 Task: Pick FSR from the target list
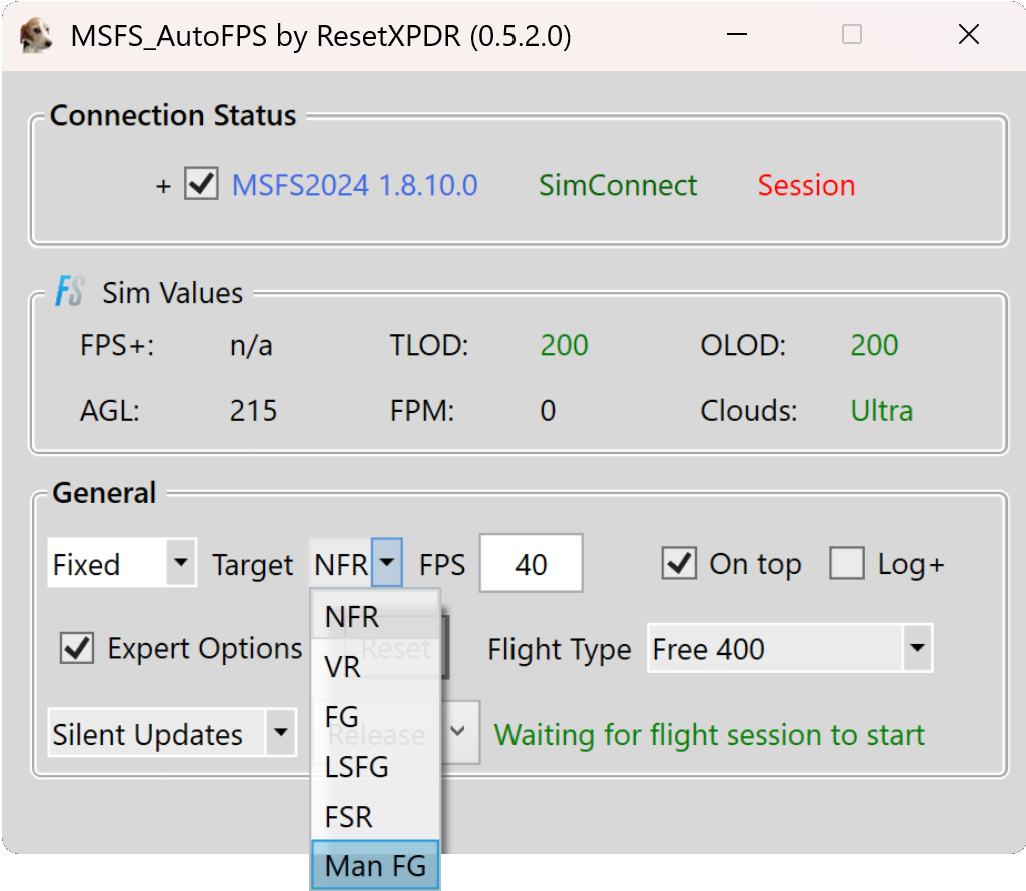(375, 816)
